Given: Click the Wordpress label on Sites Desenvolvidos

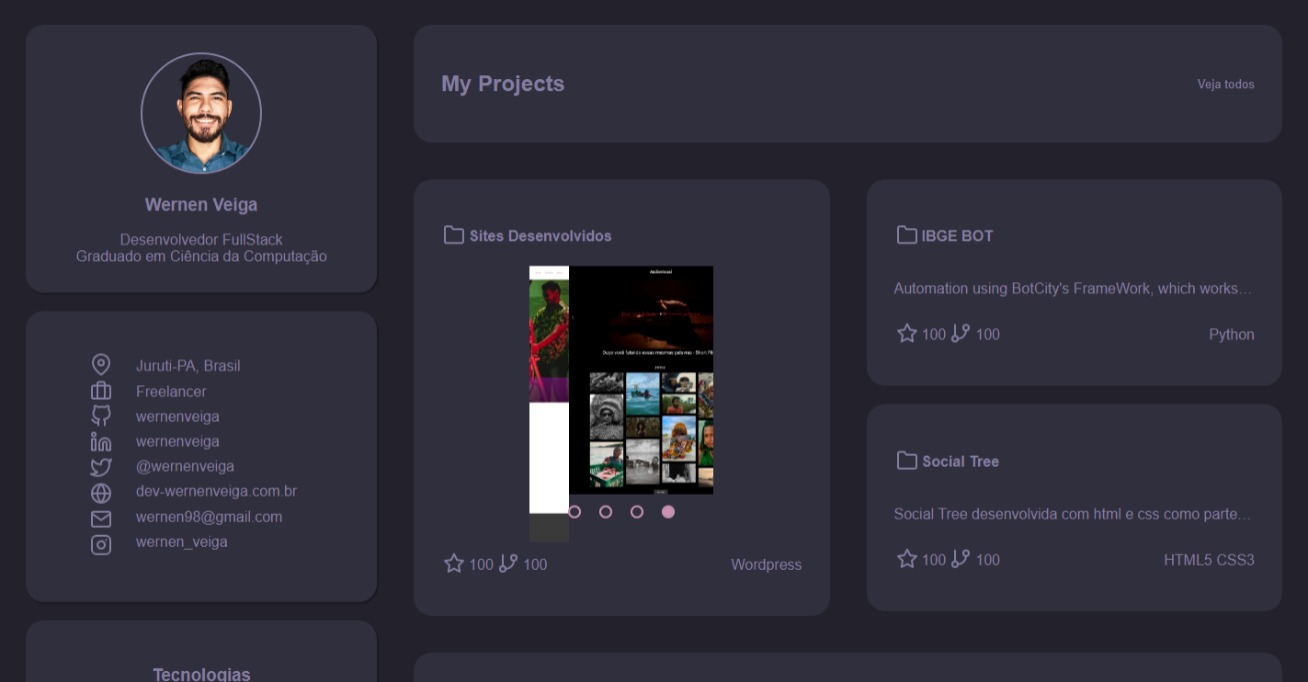Looking at the screenshot, I should pyautogui.click(x=766, y=565).
